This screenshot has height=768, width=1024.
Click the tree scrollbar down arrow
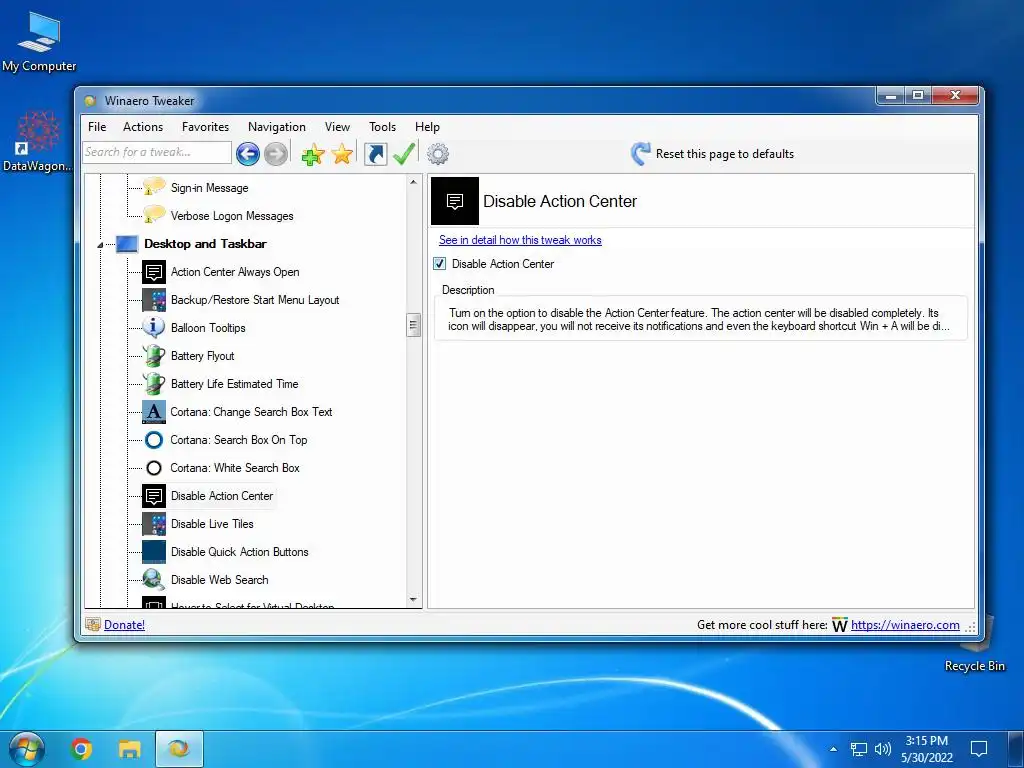[413, 599]
